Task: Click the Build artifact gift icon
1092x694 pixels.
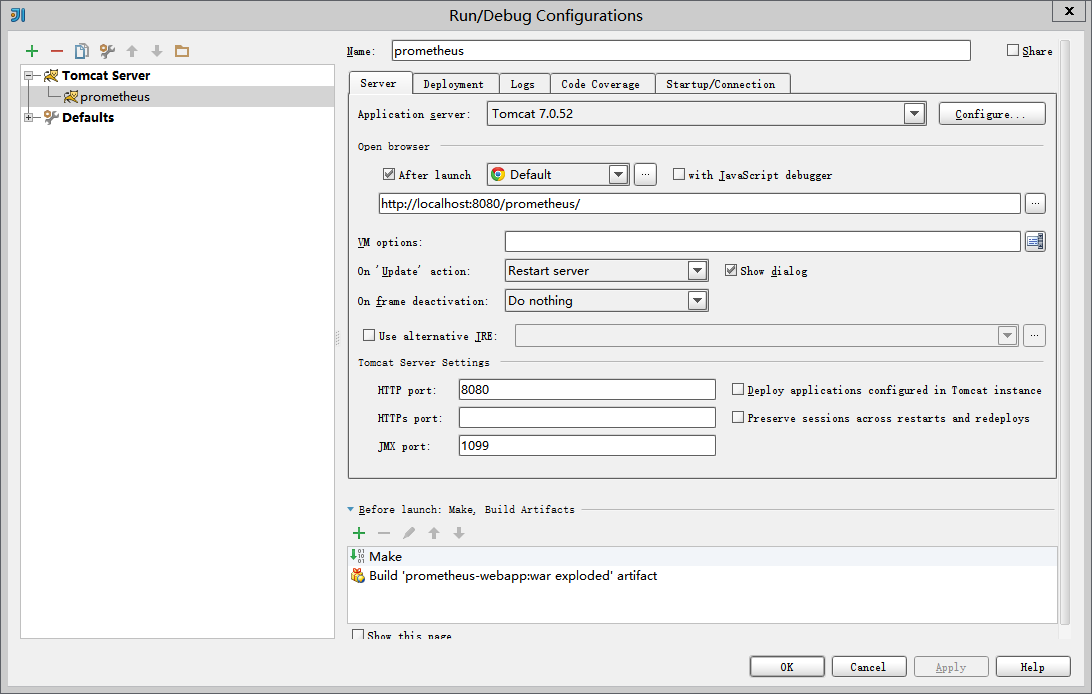Action: point(357,576)
